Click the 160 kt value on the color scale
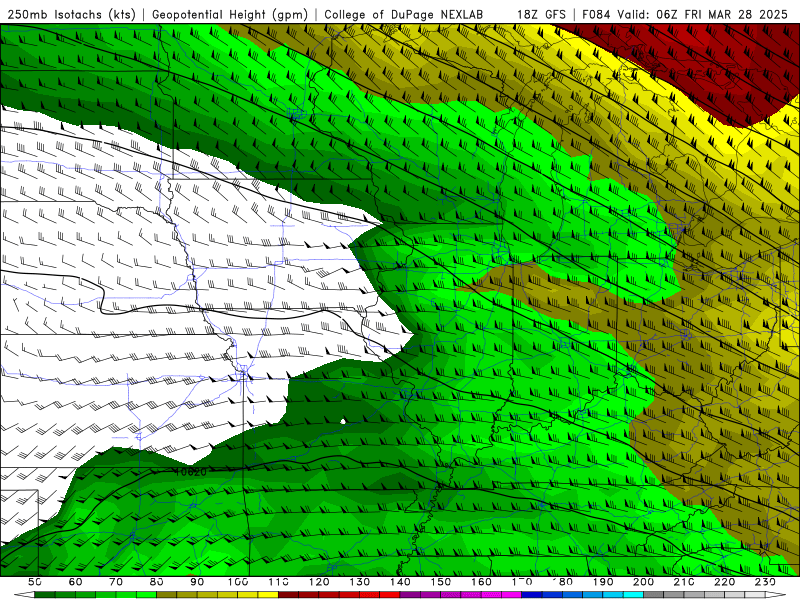 point(482,582)
